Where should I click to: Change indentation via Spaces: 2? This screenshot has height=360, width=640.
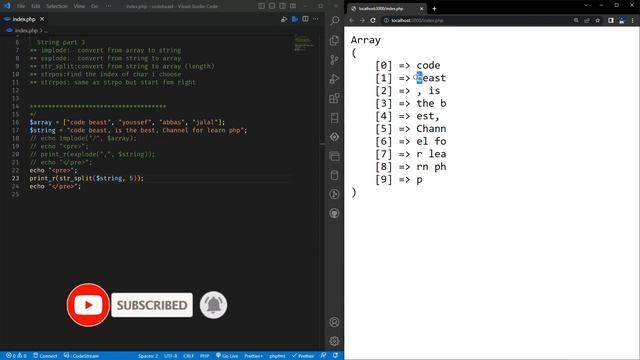148,356
